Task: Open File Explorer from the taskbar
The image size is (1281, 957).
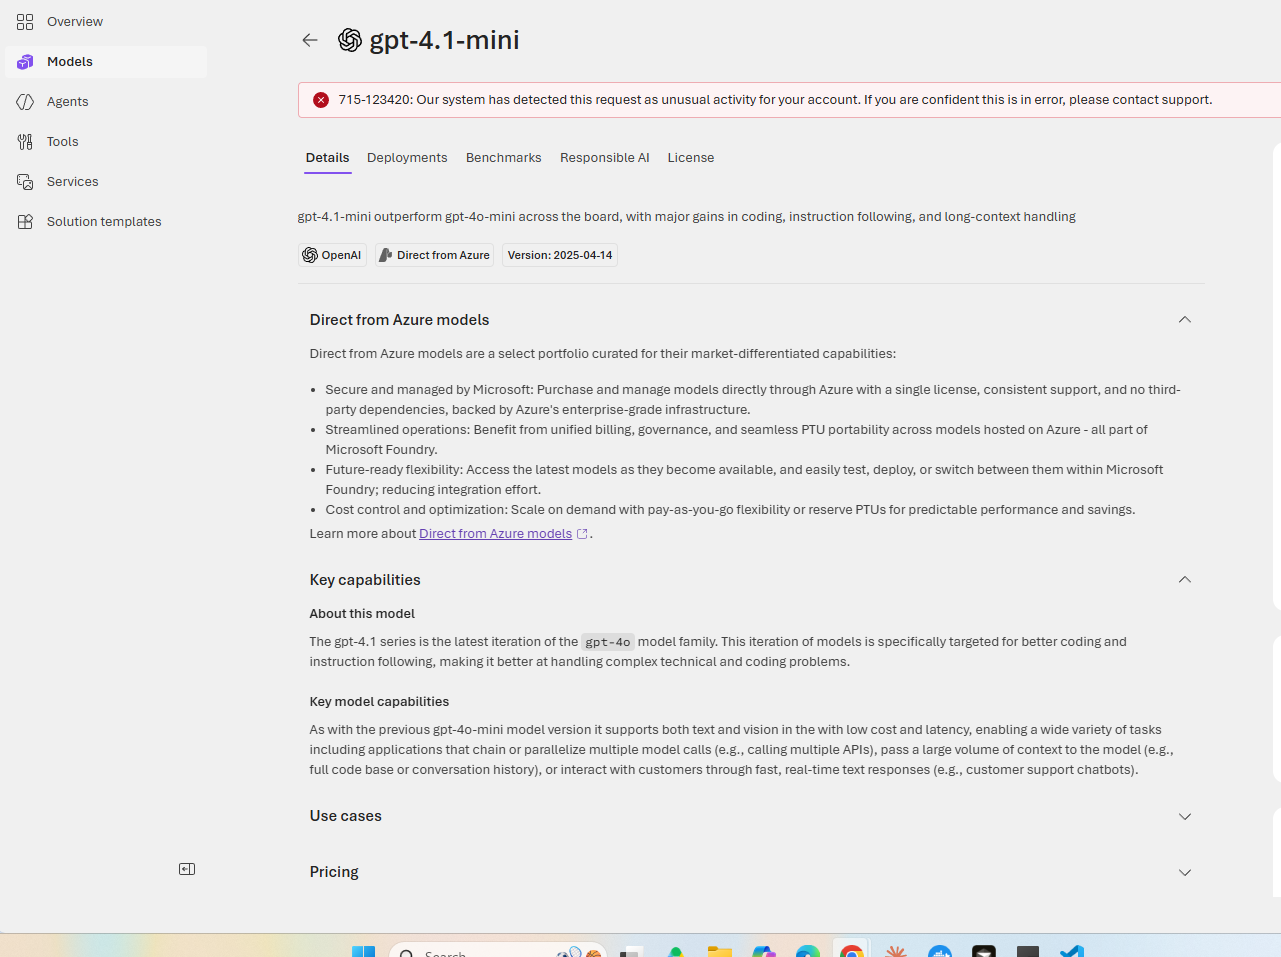Action: (720, 952)
